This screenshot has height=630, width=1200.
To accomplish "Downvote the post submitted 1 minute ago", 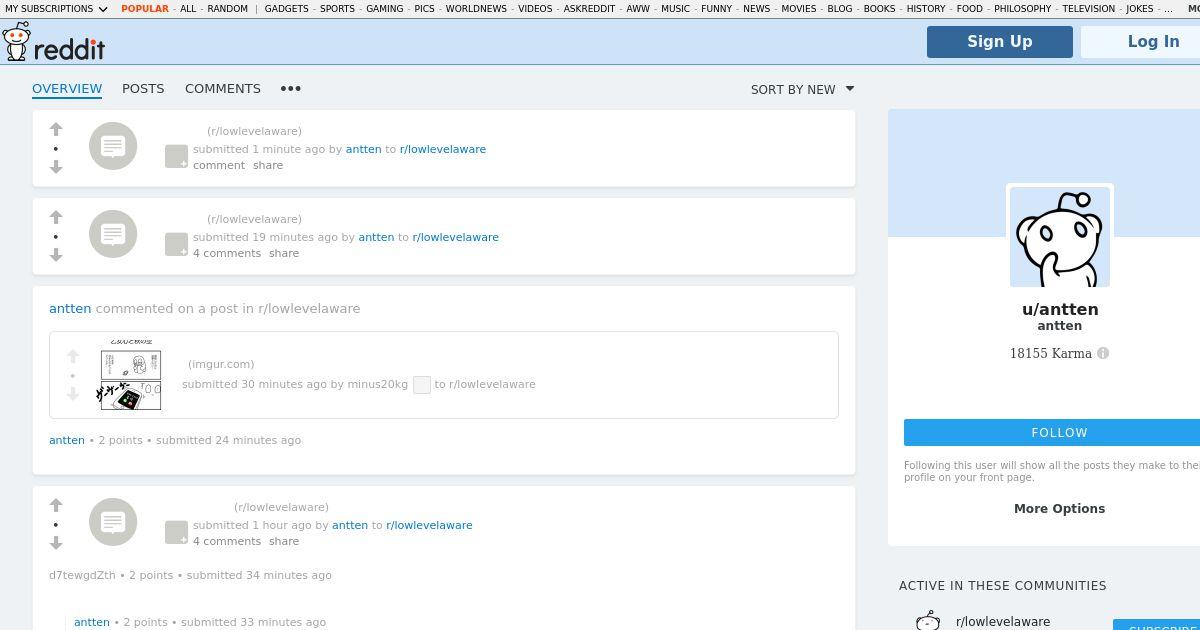I will [x=56, y=167].
